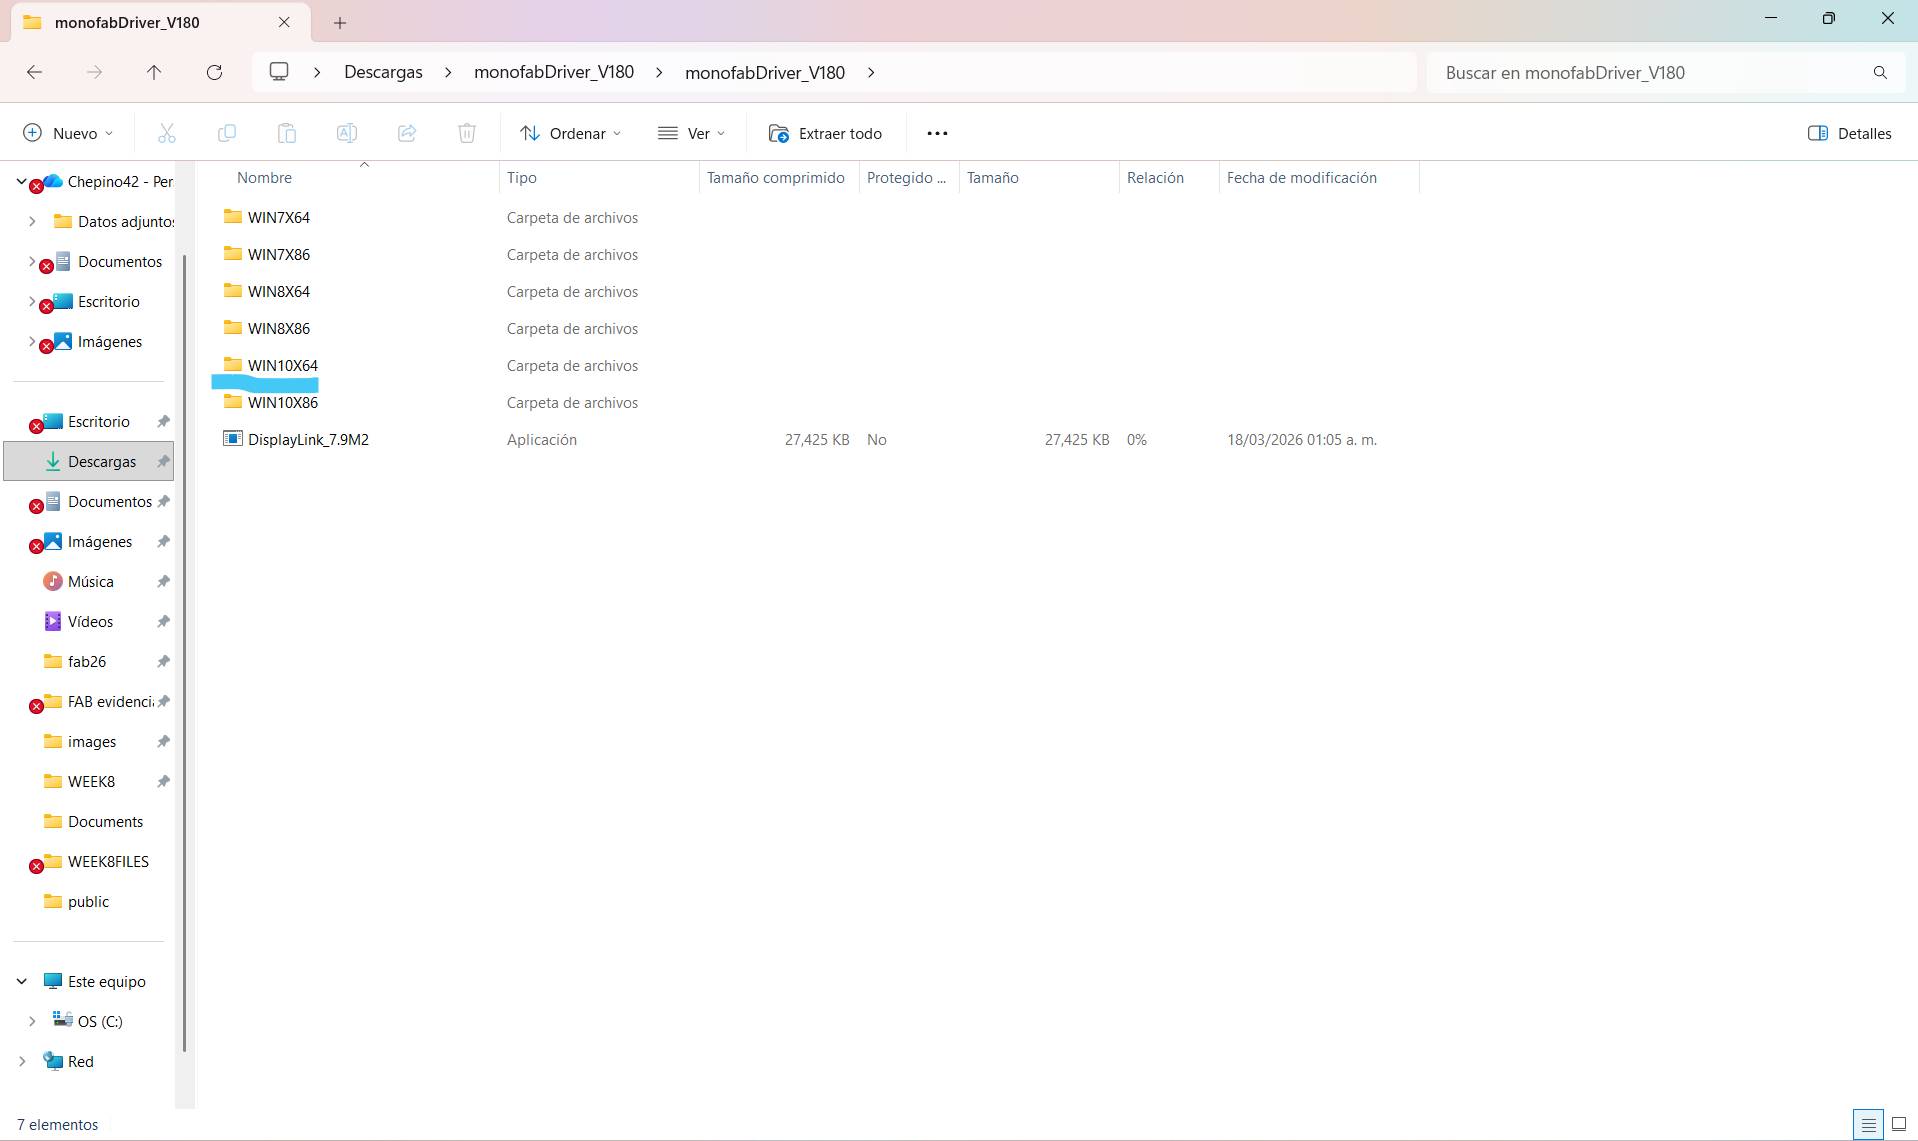
Task: Open the WEEK8FILES folder in sidebar
Action: pos(96,862)
